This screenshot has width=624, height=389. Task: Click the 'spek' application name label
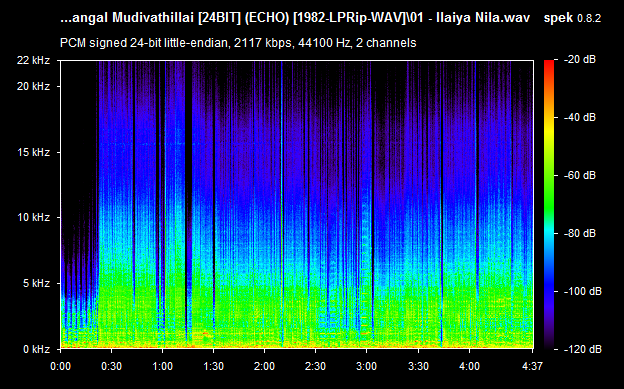[x=558, y=18]
